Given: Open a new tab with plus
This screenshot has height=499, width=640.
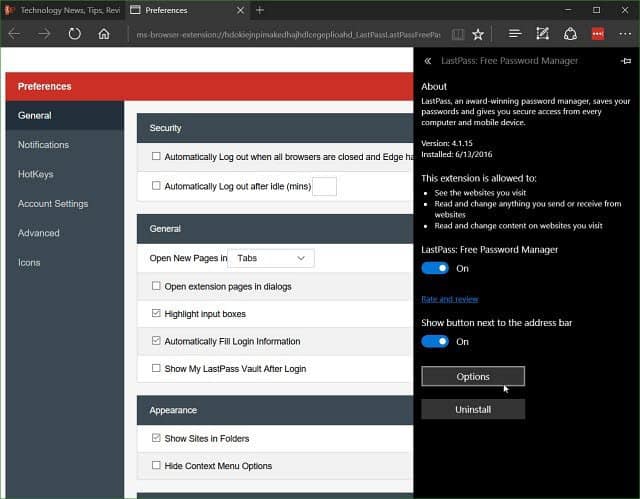Looking at the screenshot, I should pos(260,10).
